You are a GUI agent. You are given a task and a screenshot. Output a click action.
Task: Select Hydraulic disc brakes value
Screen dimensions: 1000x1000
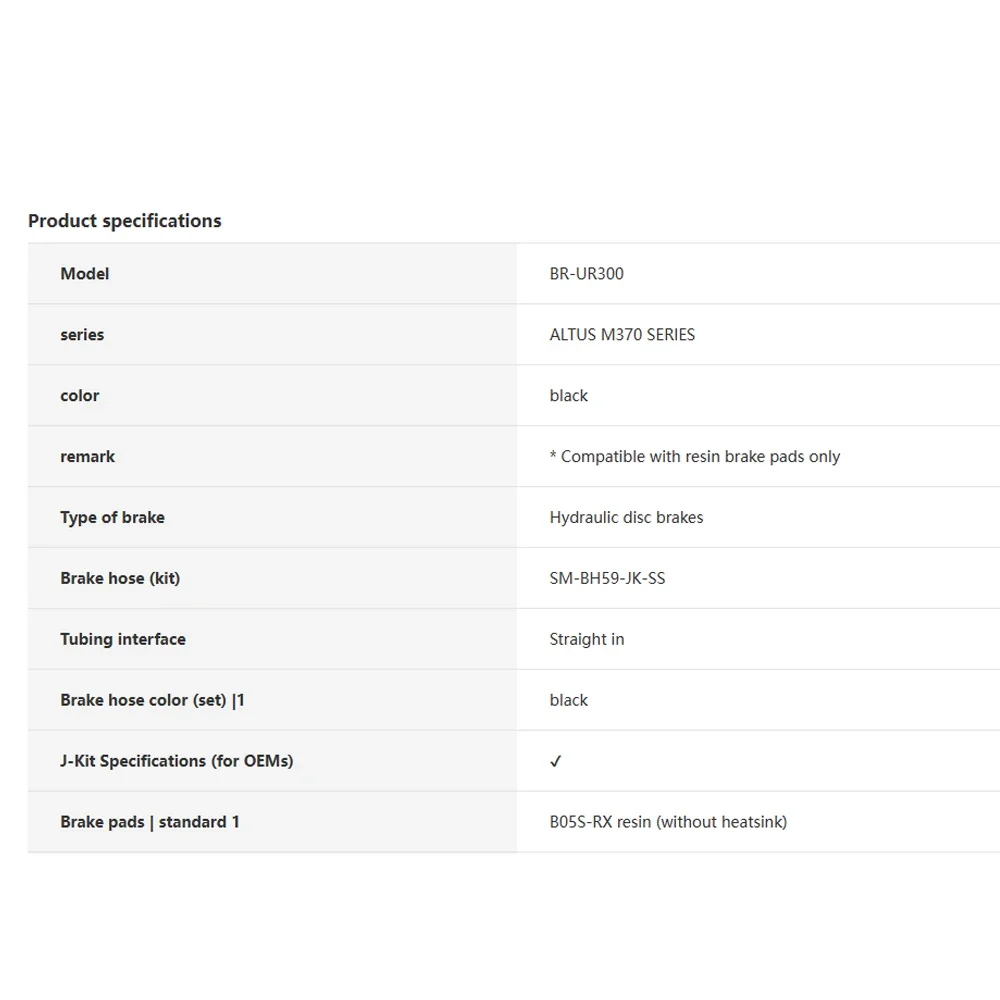(x=626, y=518)
